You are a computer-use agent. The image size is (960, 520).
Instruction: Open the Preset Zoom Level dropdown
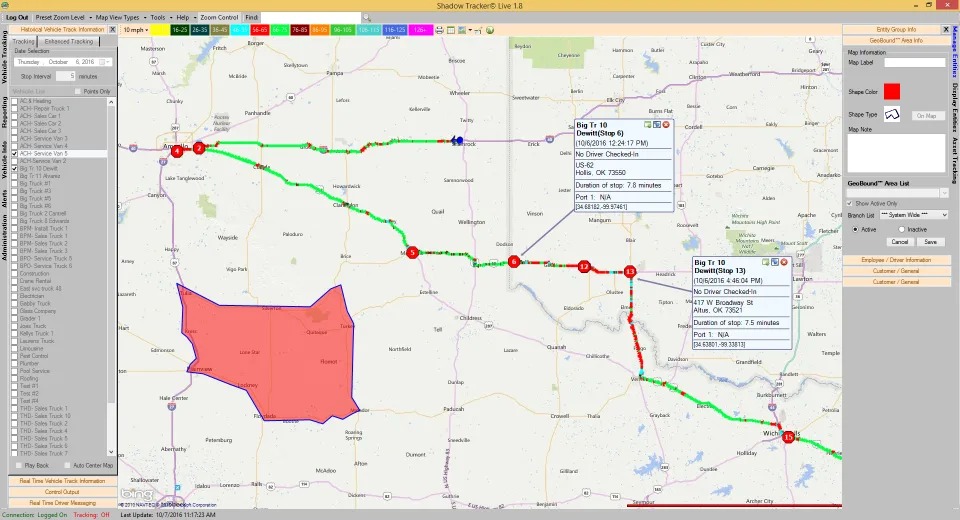[63, 18]
